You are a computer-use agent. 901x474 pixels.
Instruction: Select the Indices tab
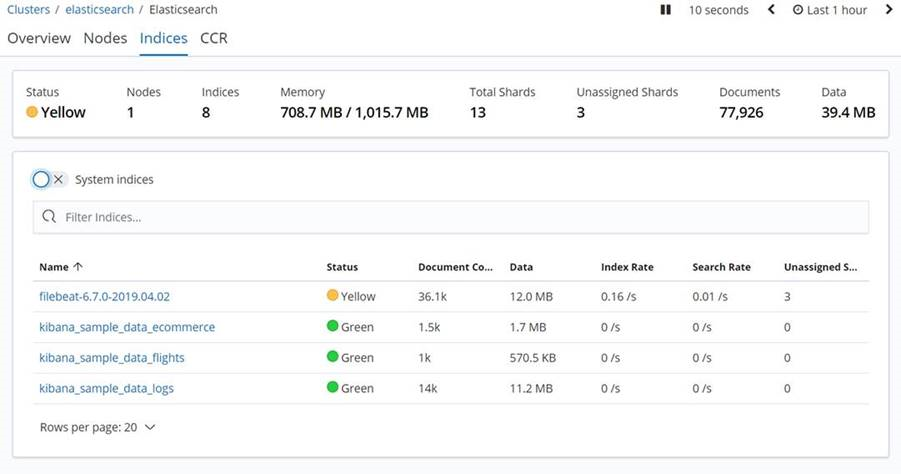(x=164, y=38)
